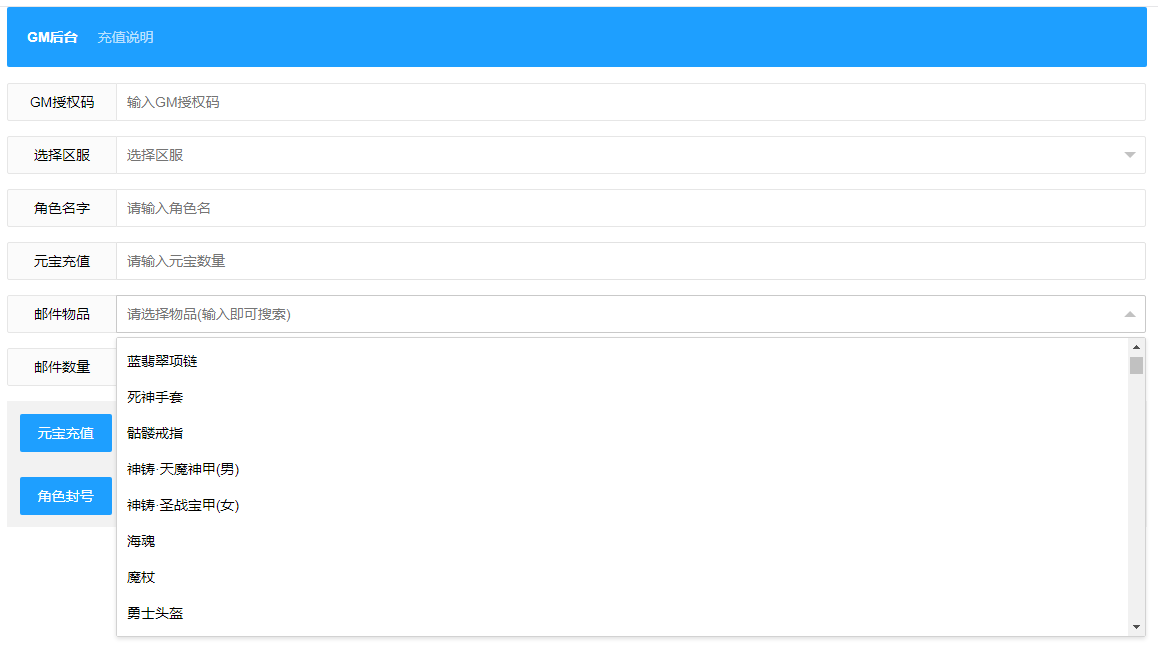Open the 选择区服 dropdown
The image size is (1158, 663).
click(620, 155)
